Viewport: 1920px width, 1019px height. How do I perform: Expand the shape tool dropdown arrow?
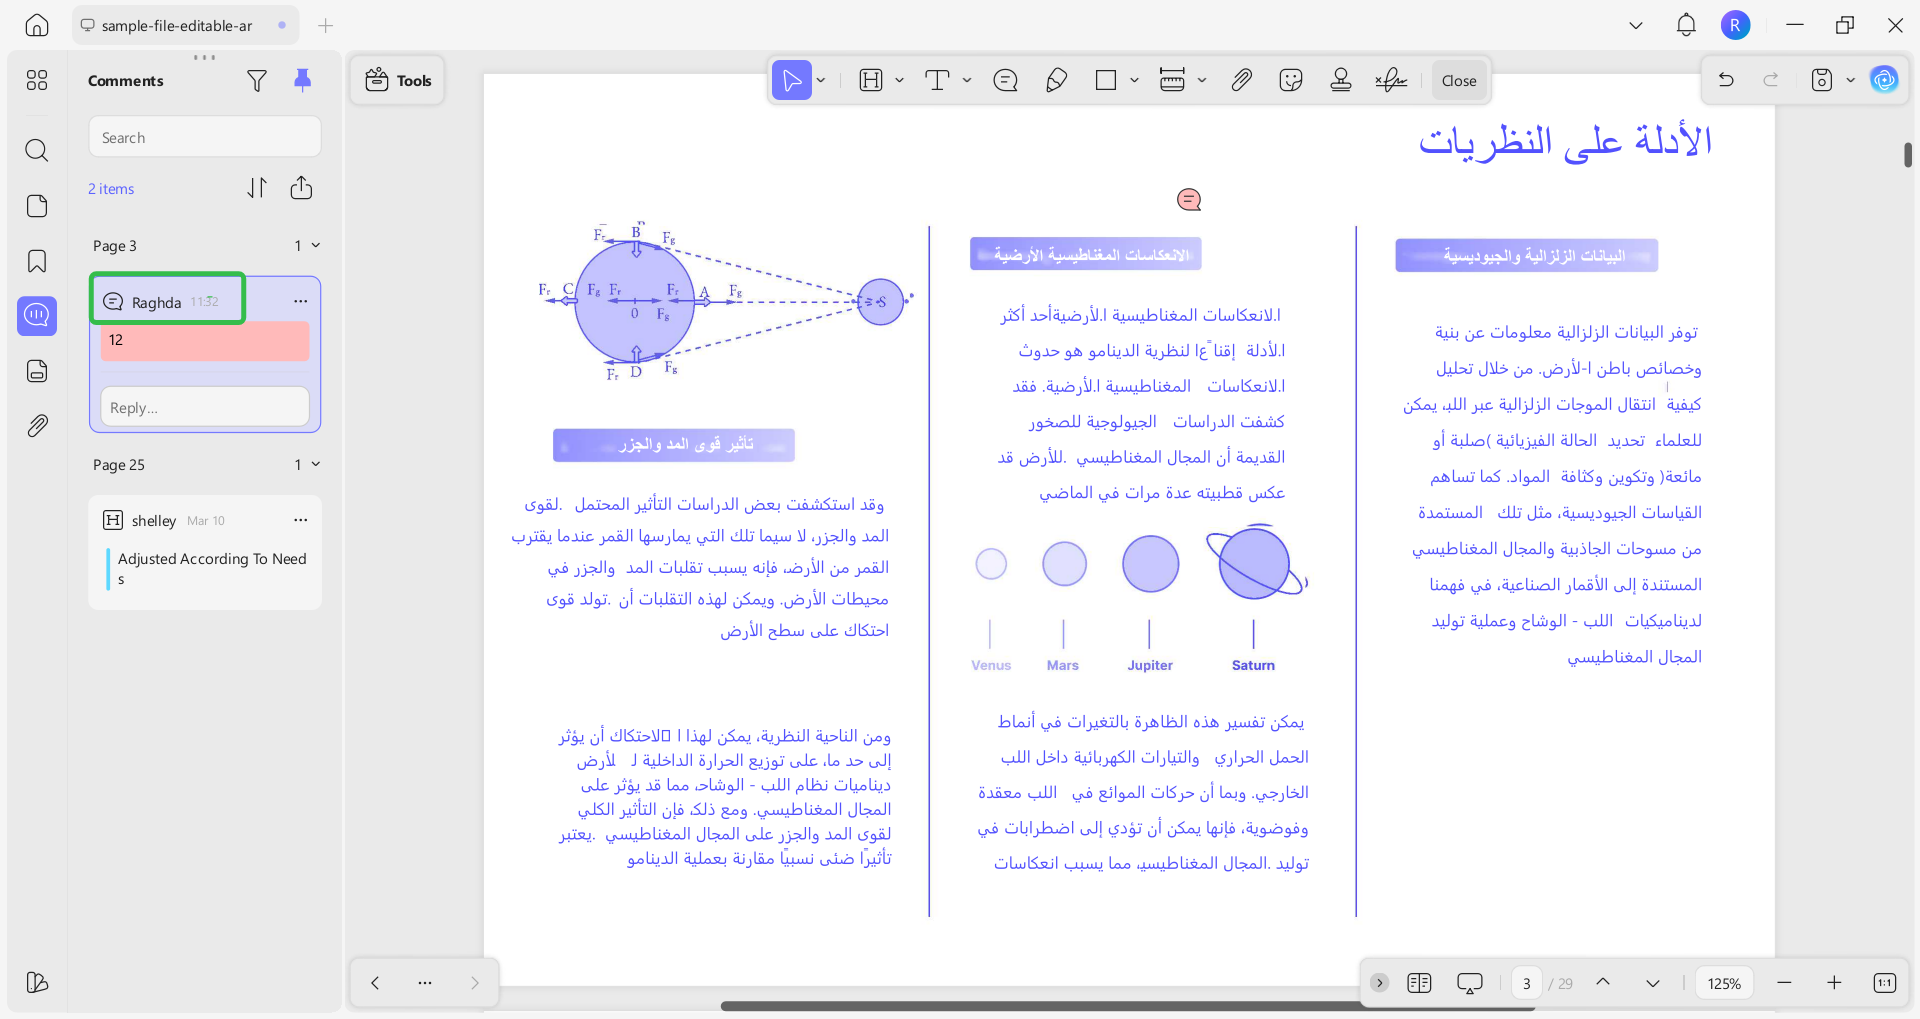coord(1134,81)
